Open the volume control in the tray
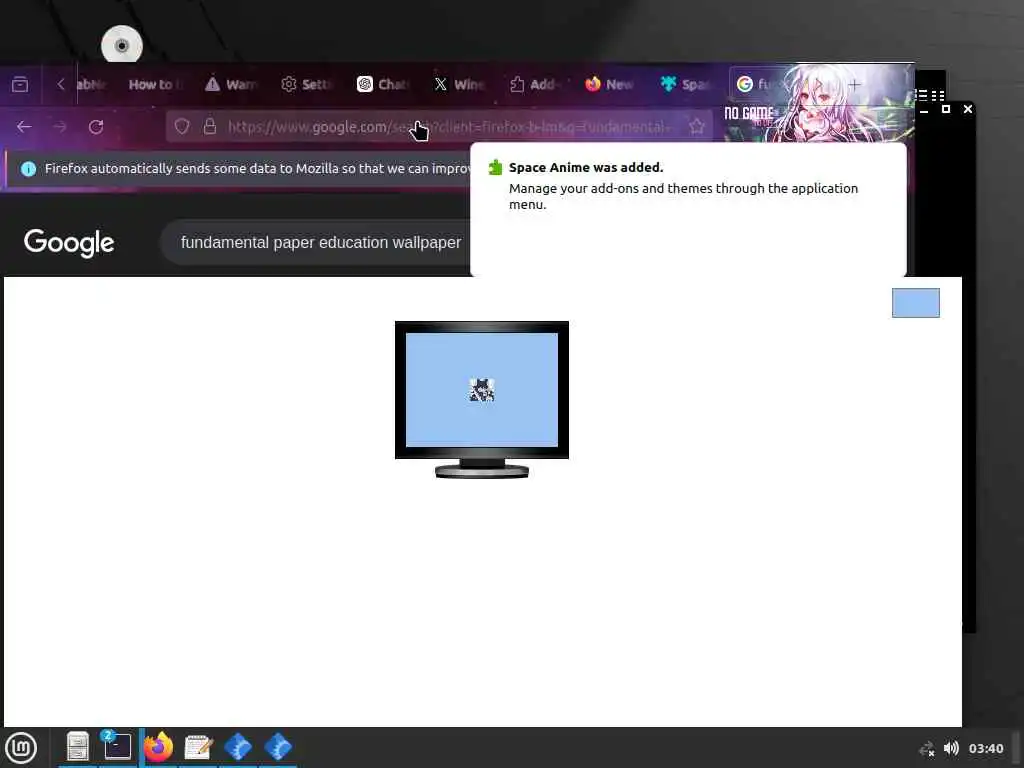The image size is (1024, 768). pyautogui.click(x=952, y=748)
